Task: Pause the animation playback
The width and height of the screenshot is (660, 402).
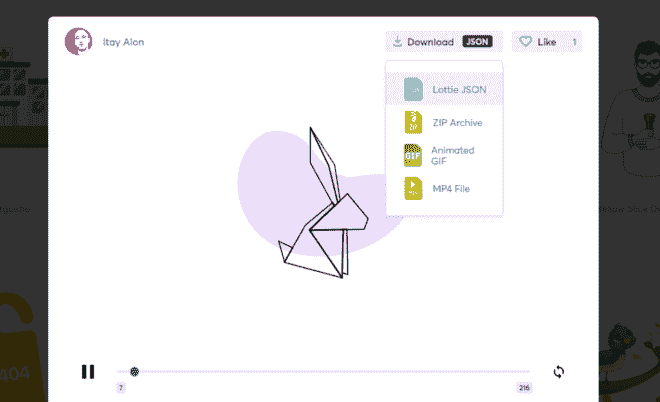Action: 88,372
